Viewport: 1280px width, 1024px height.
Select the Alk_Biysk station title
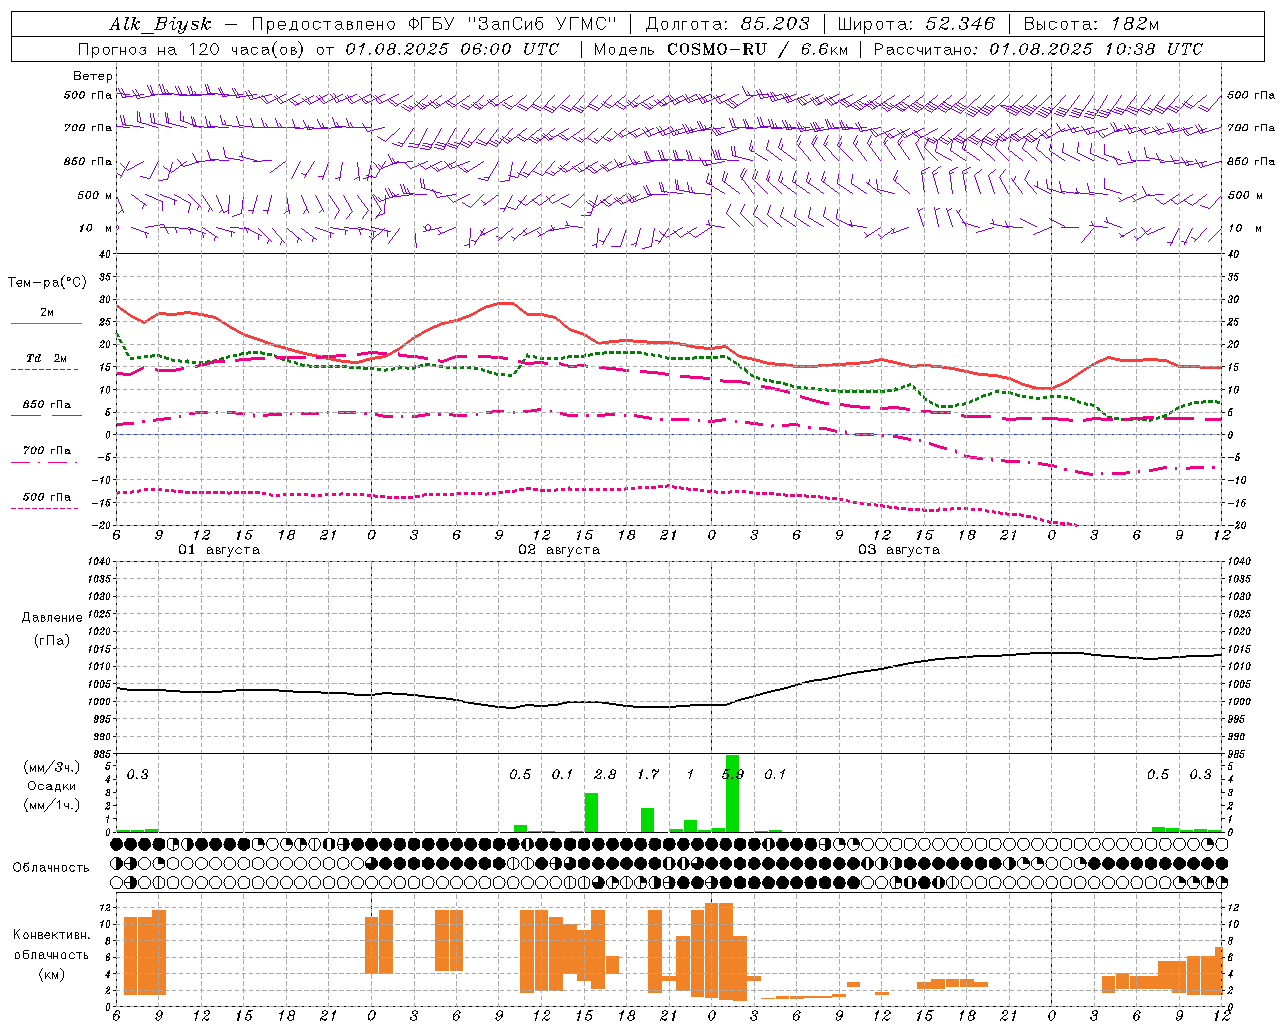click(160, 25)
